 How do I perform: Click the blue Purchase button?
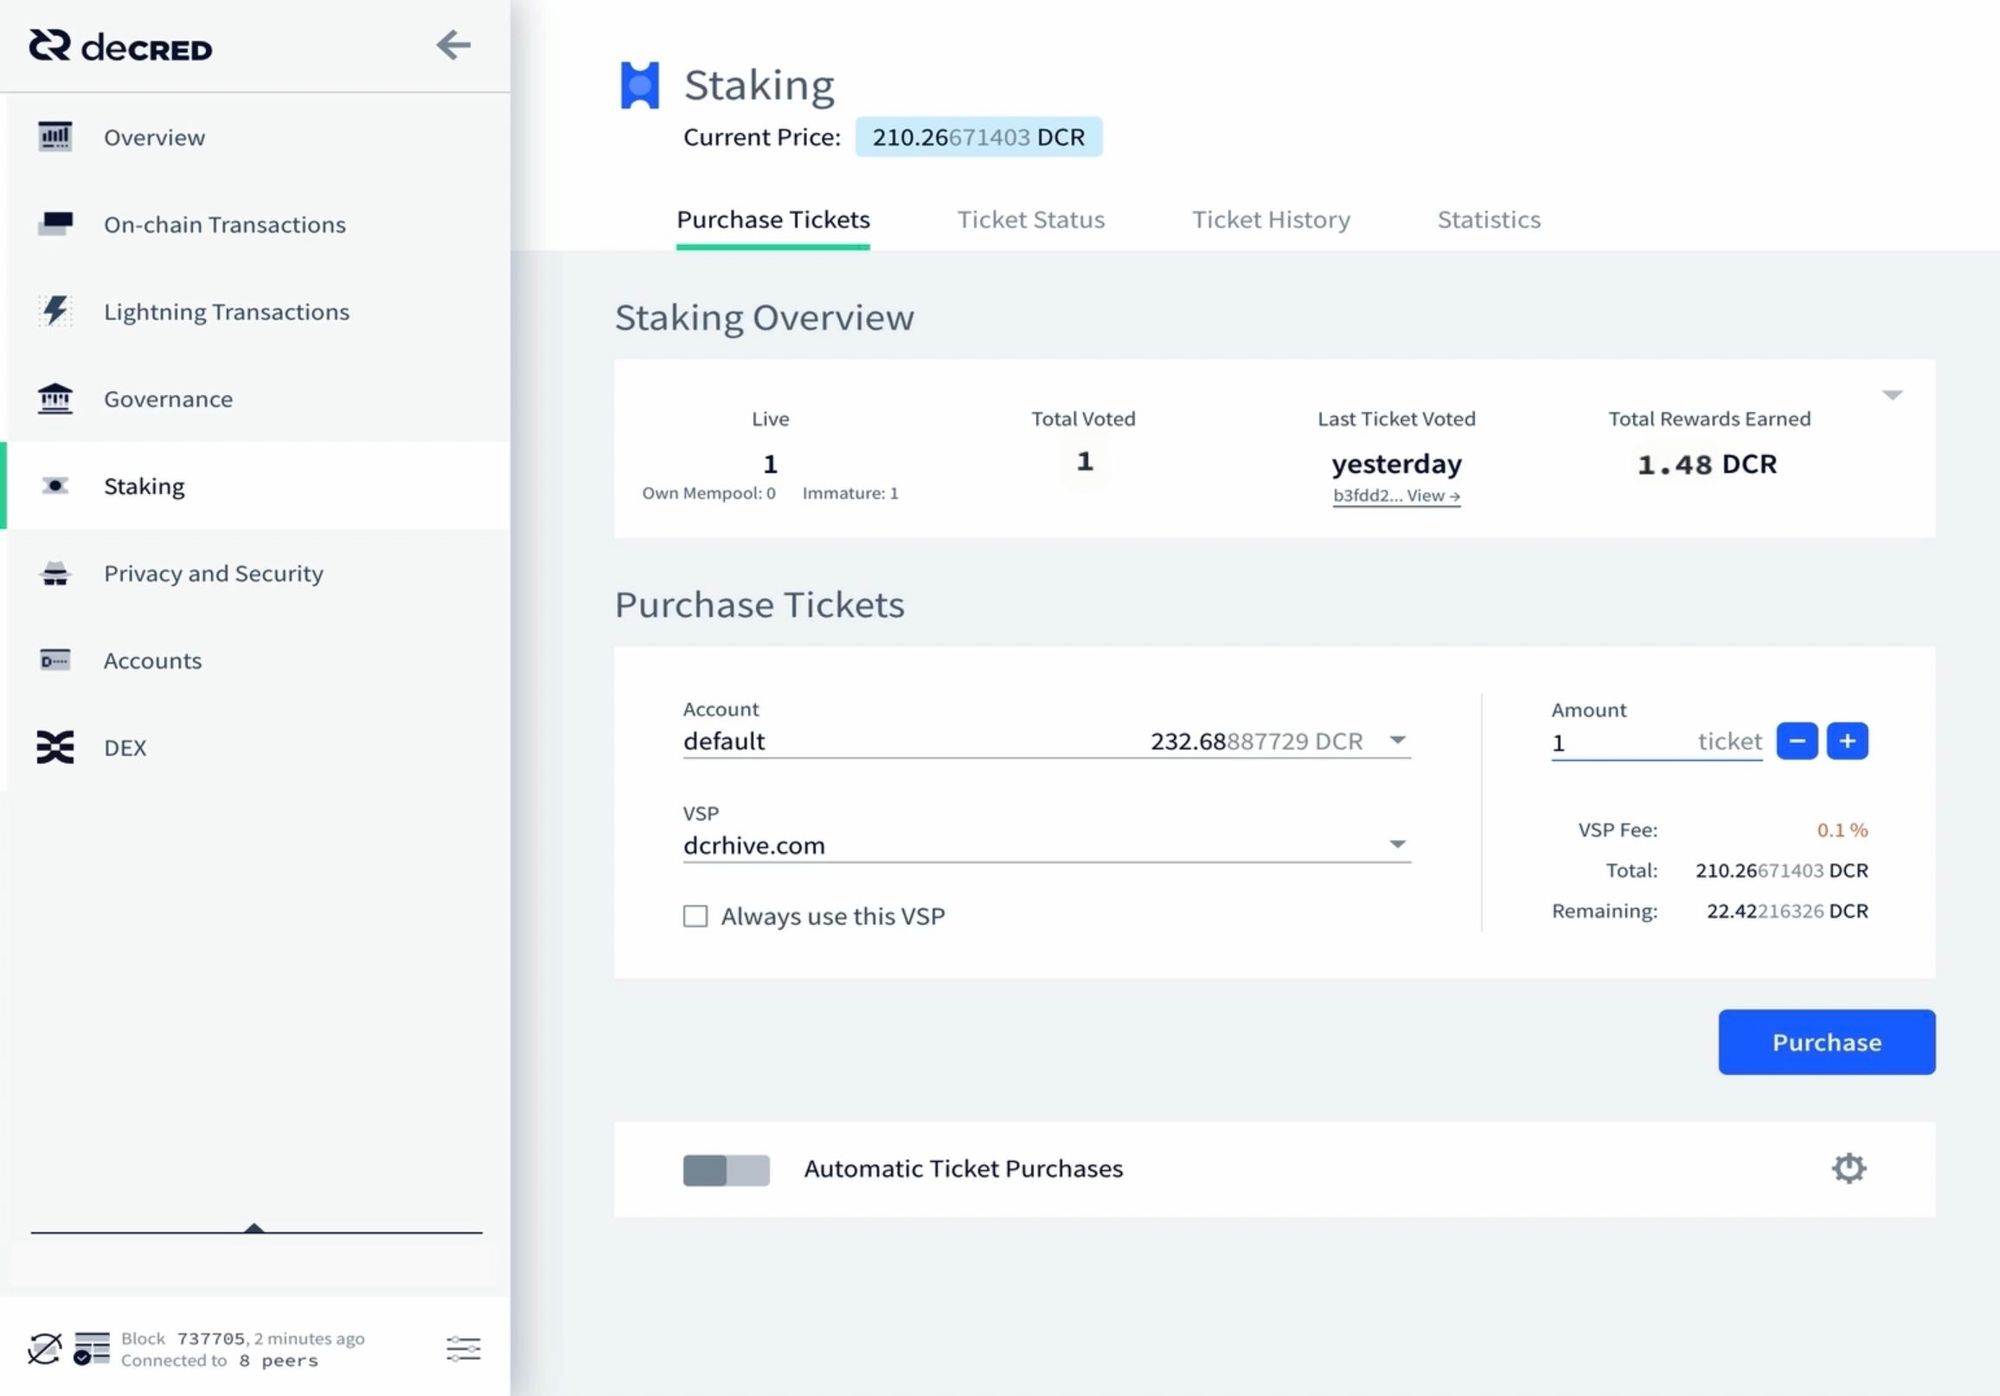1826,1042
